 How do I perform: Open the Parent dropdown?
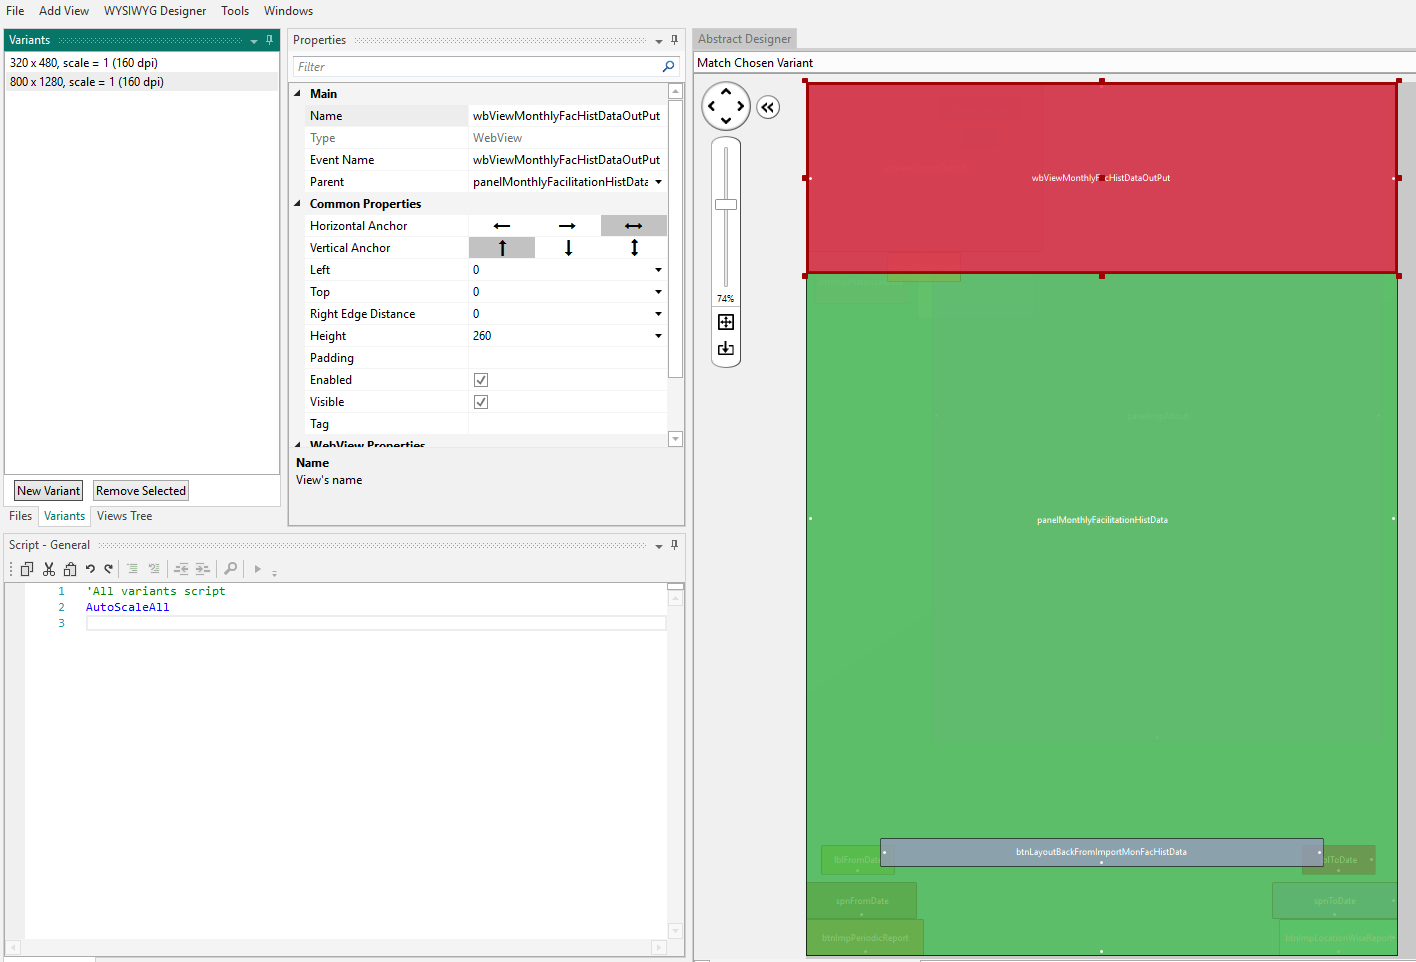pyautogui.click(x=659, y=181)
